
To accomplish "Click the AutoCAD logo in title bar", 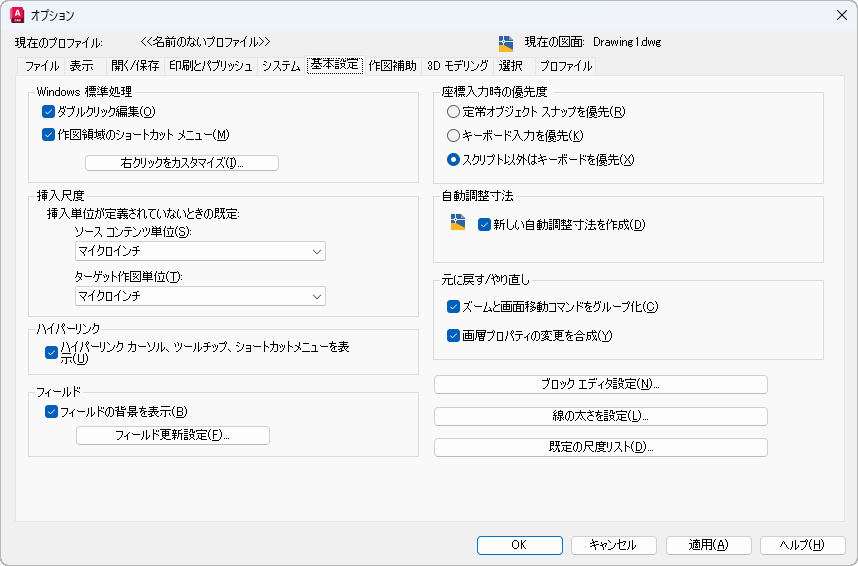I will point(17,15).
